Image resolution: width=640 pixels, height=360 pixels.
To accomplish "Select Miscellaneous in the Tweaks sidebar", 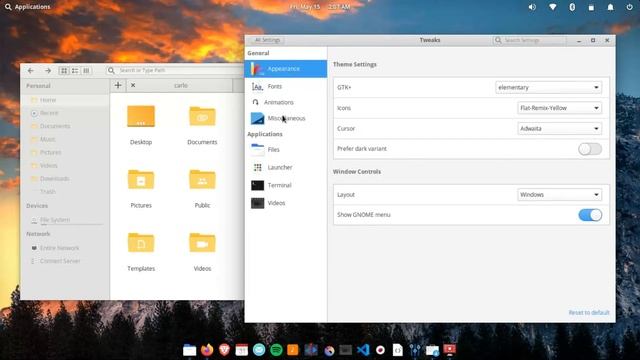I will coord(286,118).
